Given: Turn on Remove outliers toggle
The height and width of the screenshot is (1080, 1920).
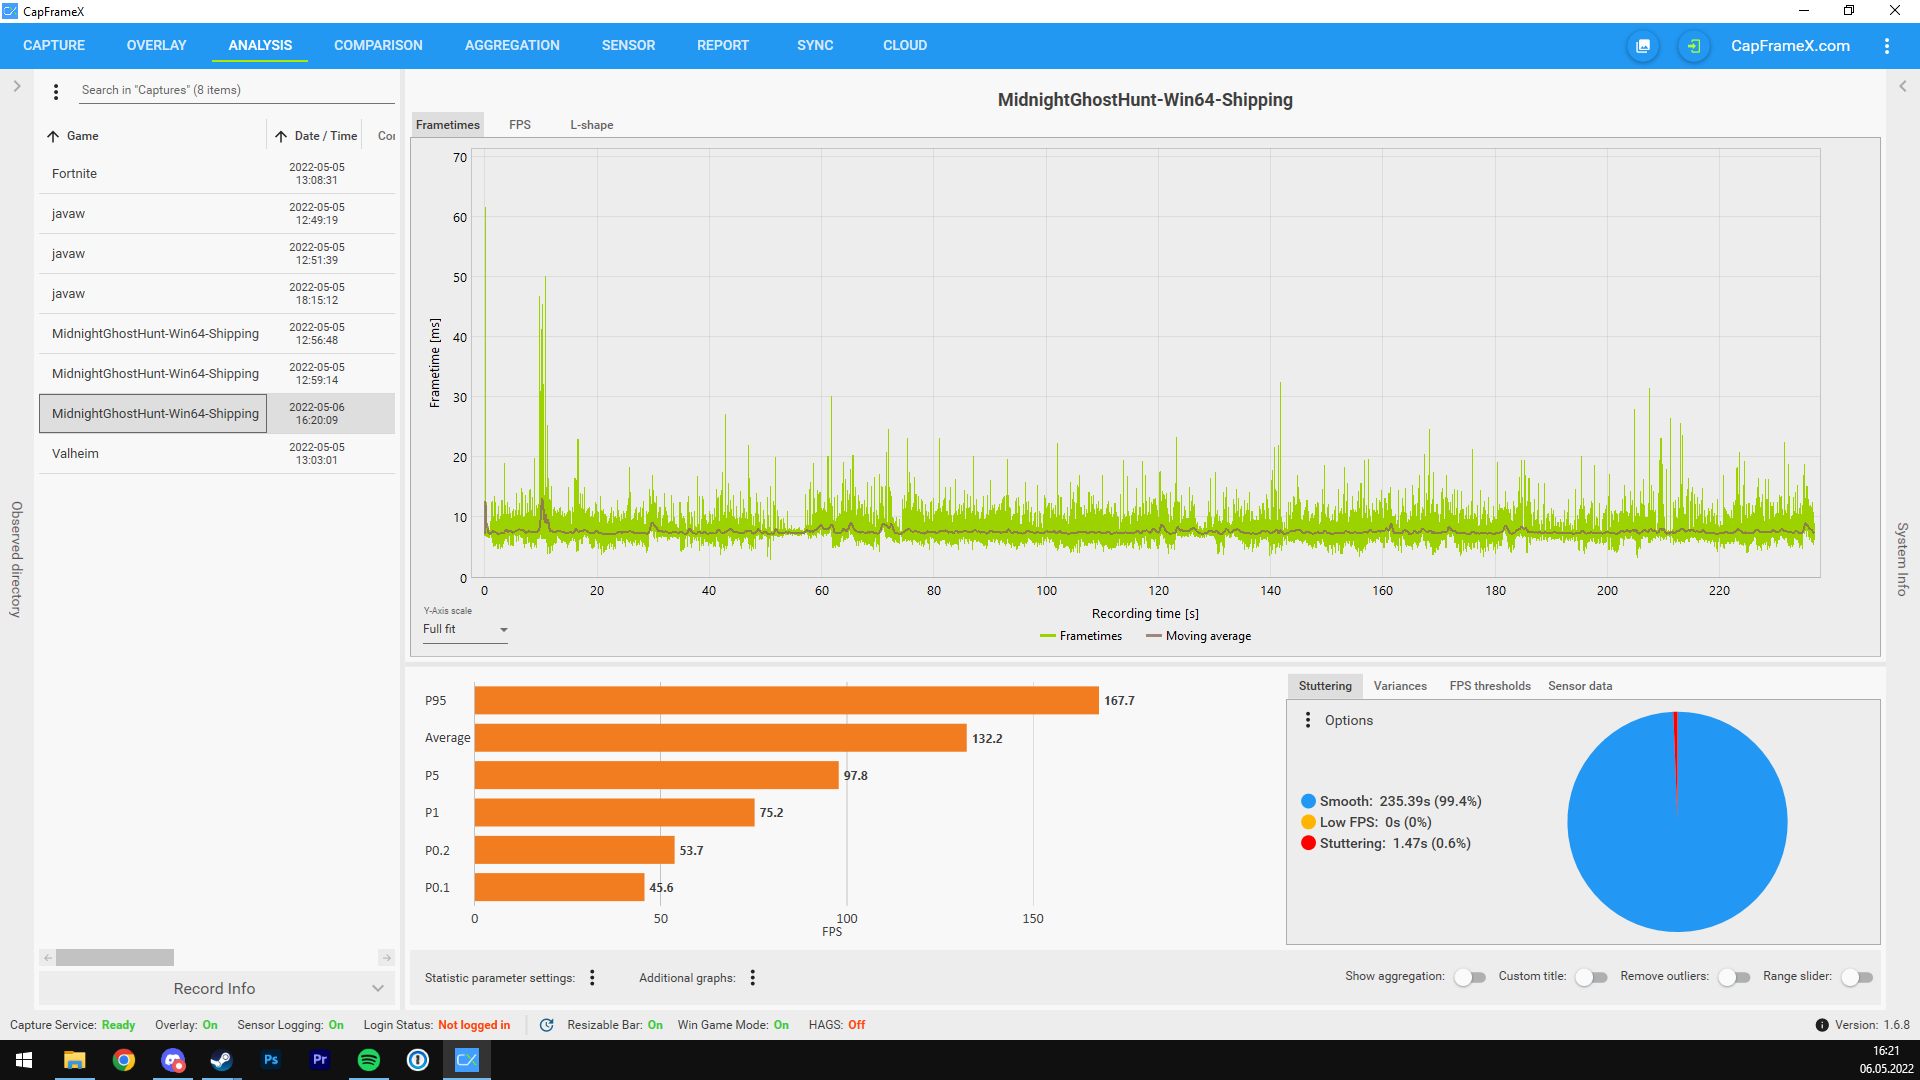Looking at the screenshot, I should coord(1733,977).
